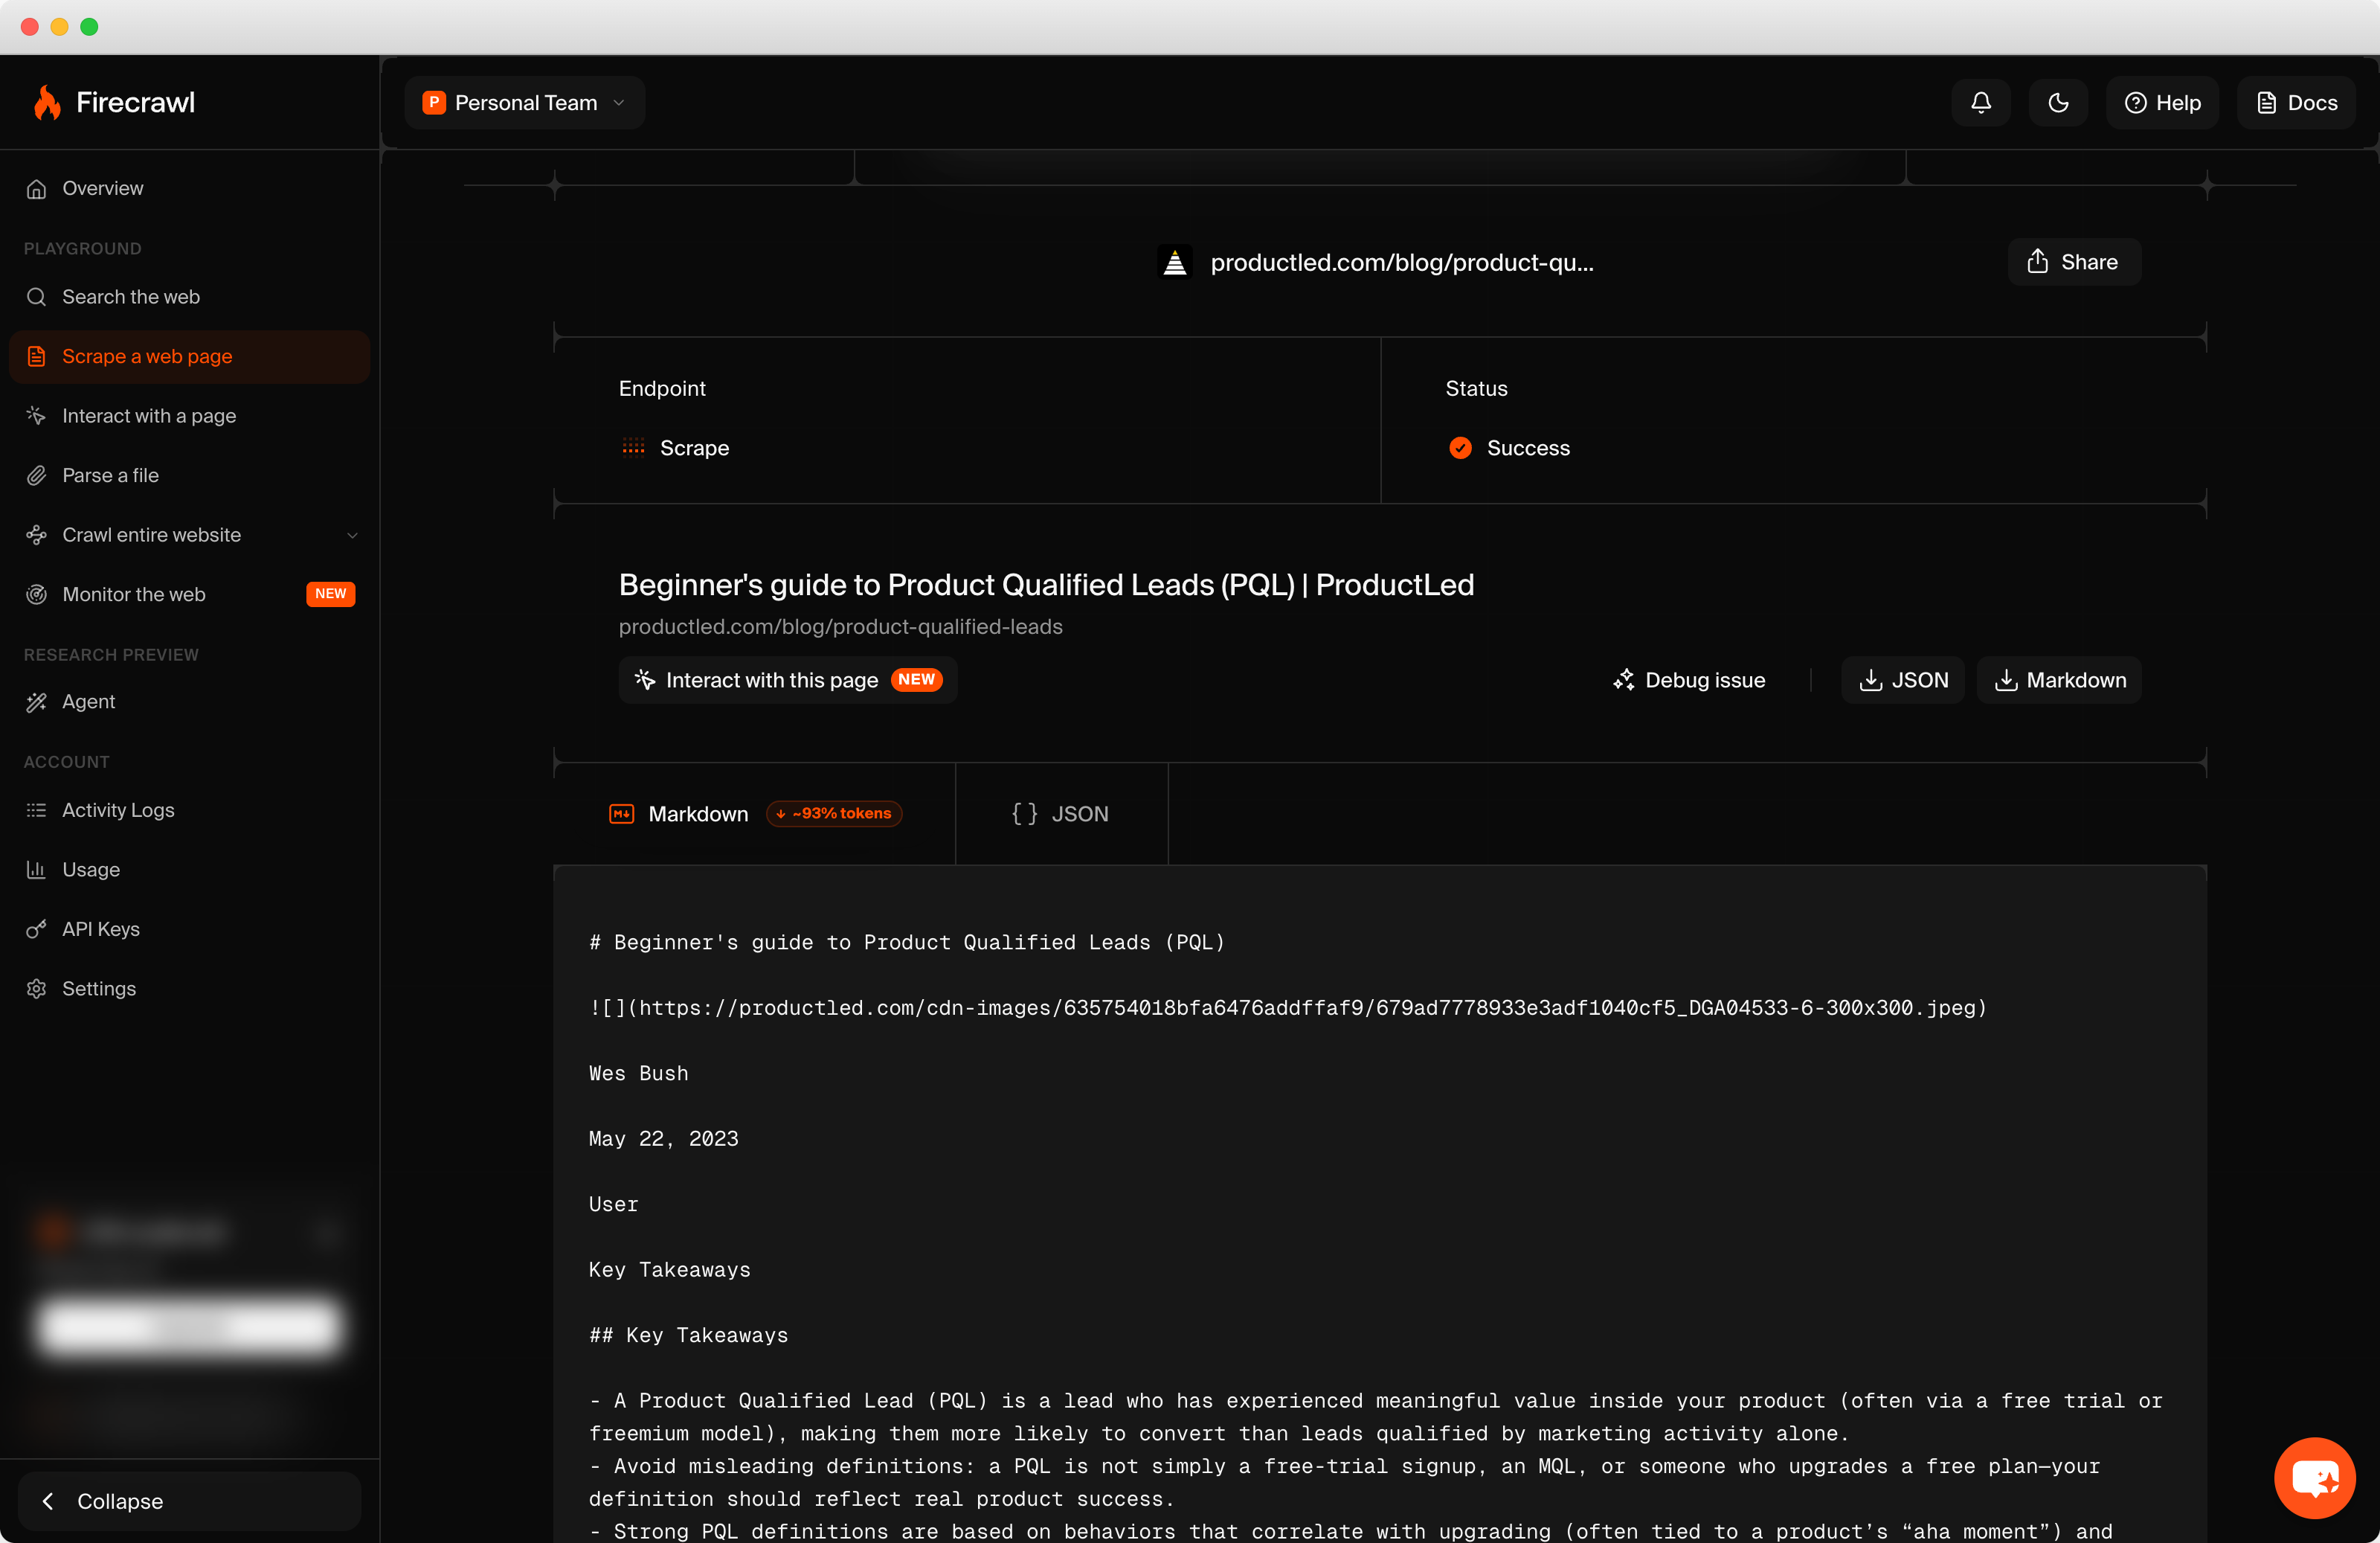Image resolution: width=2380 pixels, height=1543 pixels.
Task: Open Monitor the web
Action: click(x=190, y=594)
